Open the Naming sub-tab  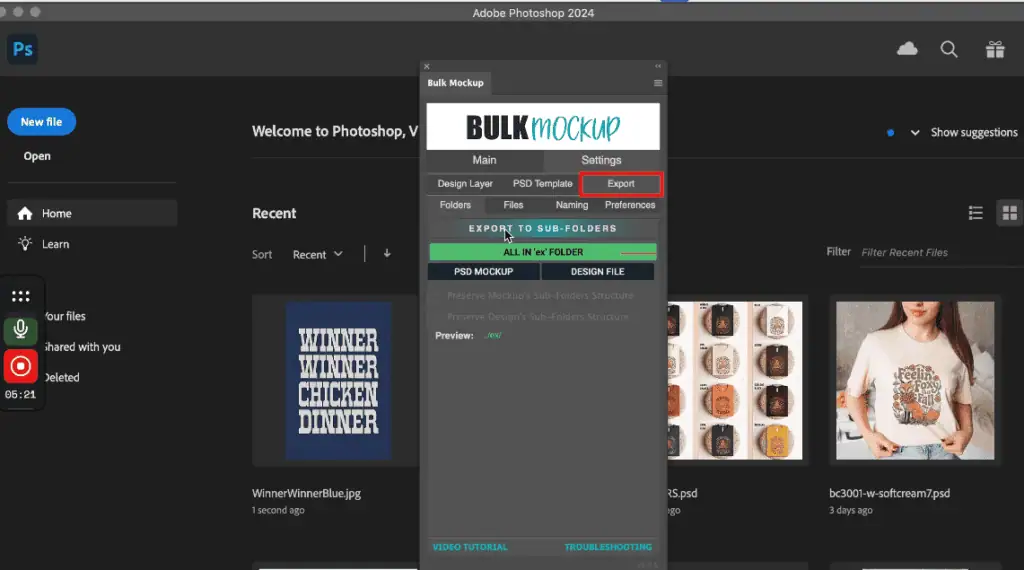coord(572,205)
